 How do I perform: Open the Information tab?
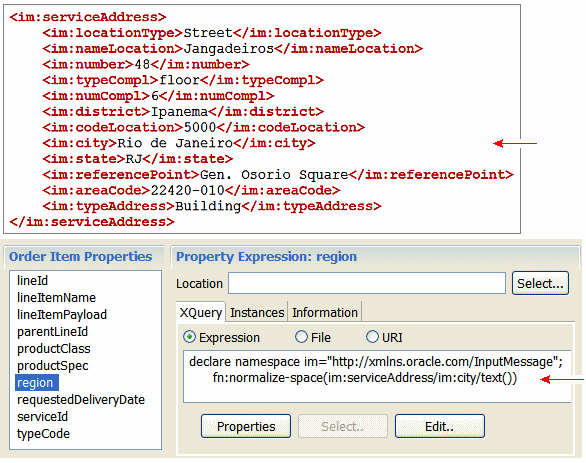[x=325, y=312]
